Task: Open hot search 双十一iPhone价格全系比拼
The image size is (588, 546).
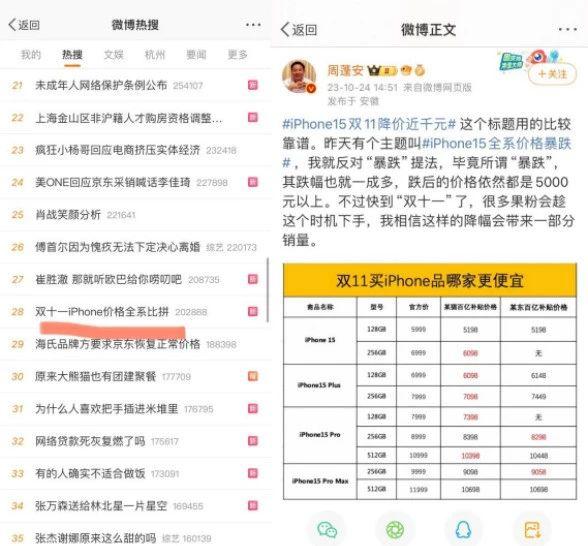Action: coord(102,312)
